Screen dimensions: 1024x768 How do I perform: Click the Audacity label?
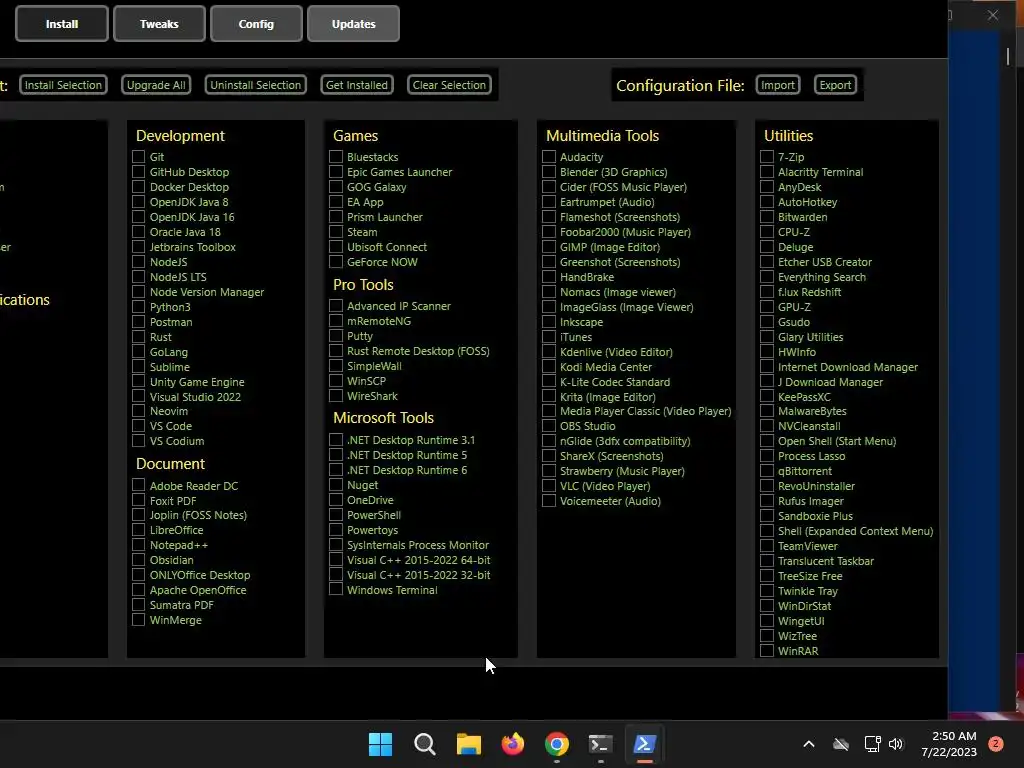coord(581,157)
